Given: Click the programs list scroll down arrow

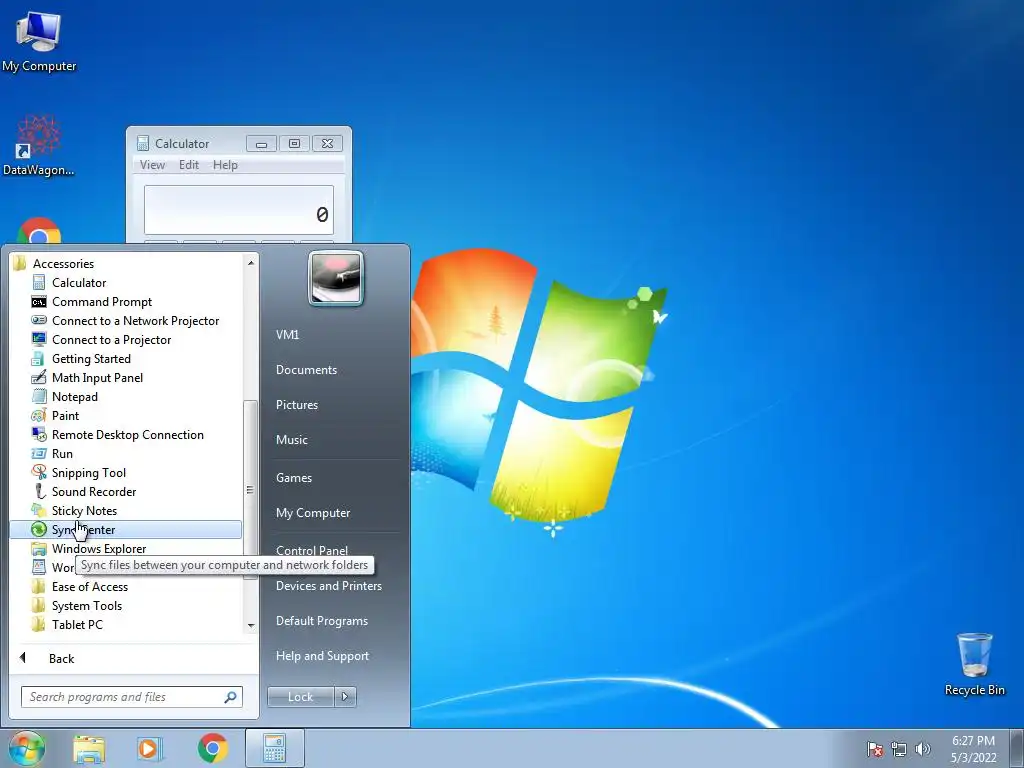Looking at the screenshot, I should tap(251, 626).
